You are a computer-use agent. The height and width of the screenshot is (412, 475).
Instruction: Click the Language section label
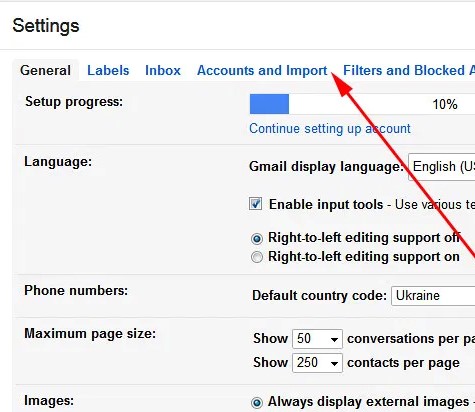click(x=58, y=162)
